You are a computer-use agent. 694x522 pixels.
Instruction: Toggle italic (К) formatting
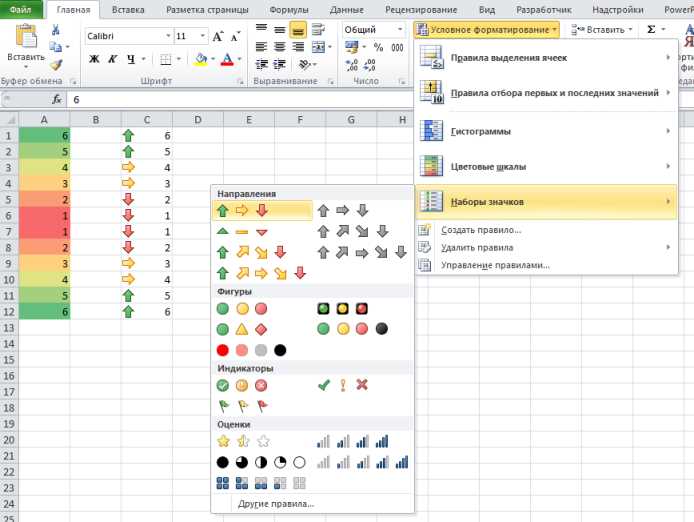tap(112, 59)
